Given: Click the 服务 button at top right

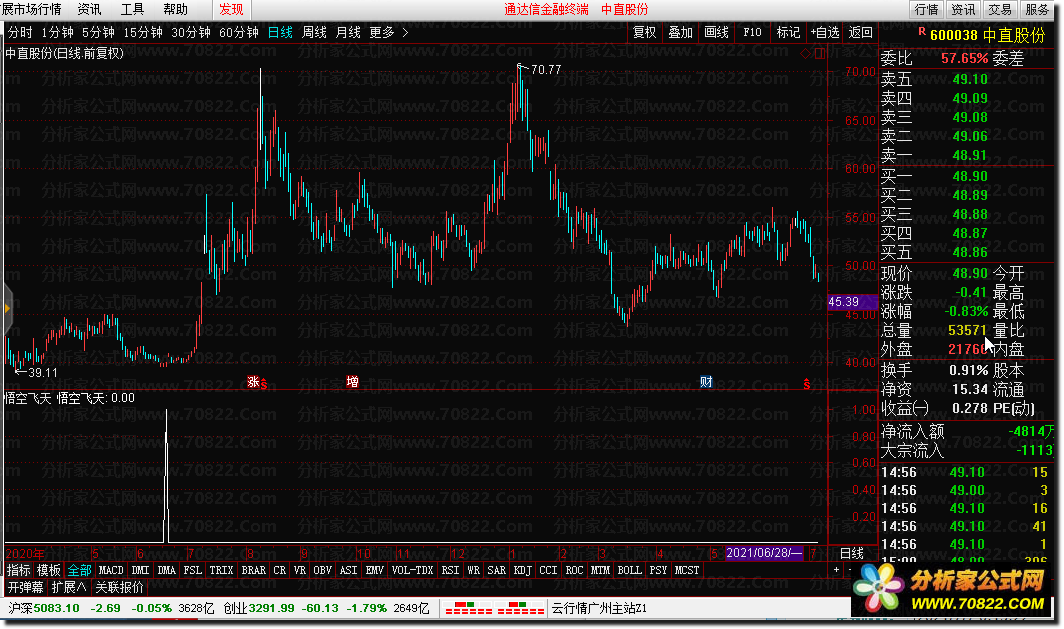Looking at the screenshot, I should coord(1036,9).
